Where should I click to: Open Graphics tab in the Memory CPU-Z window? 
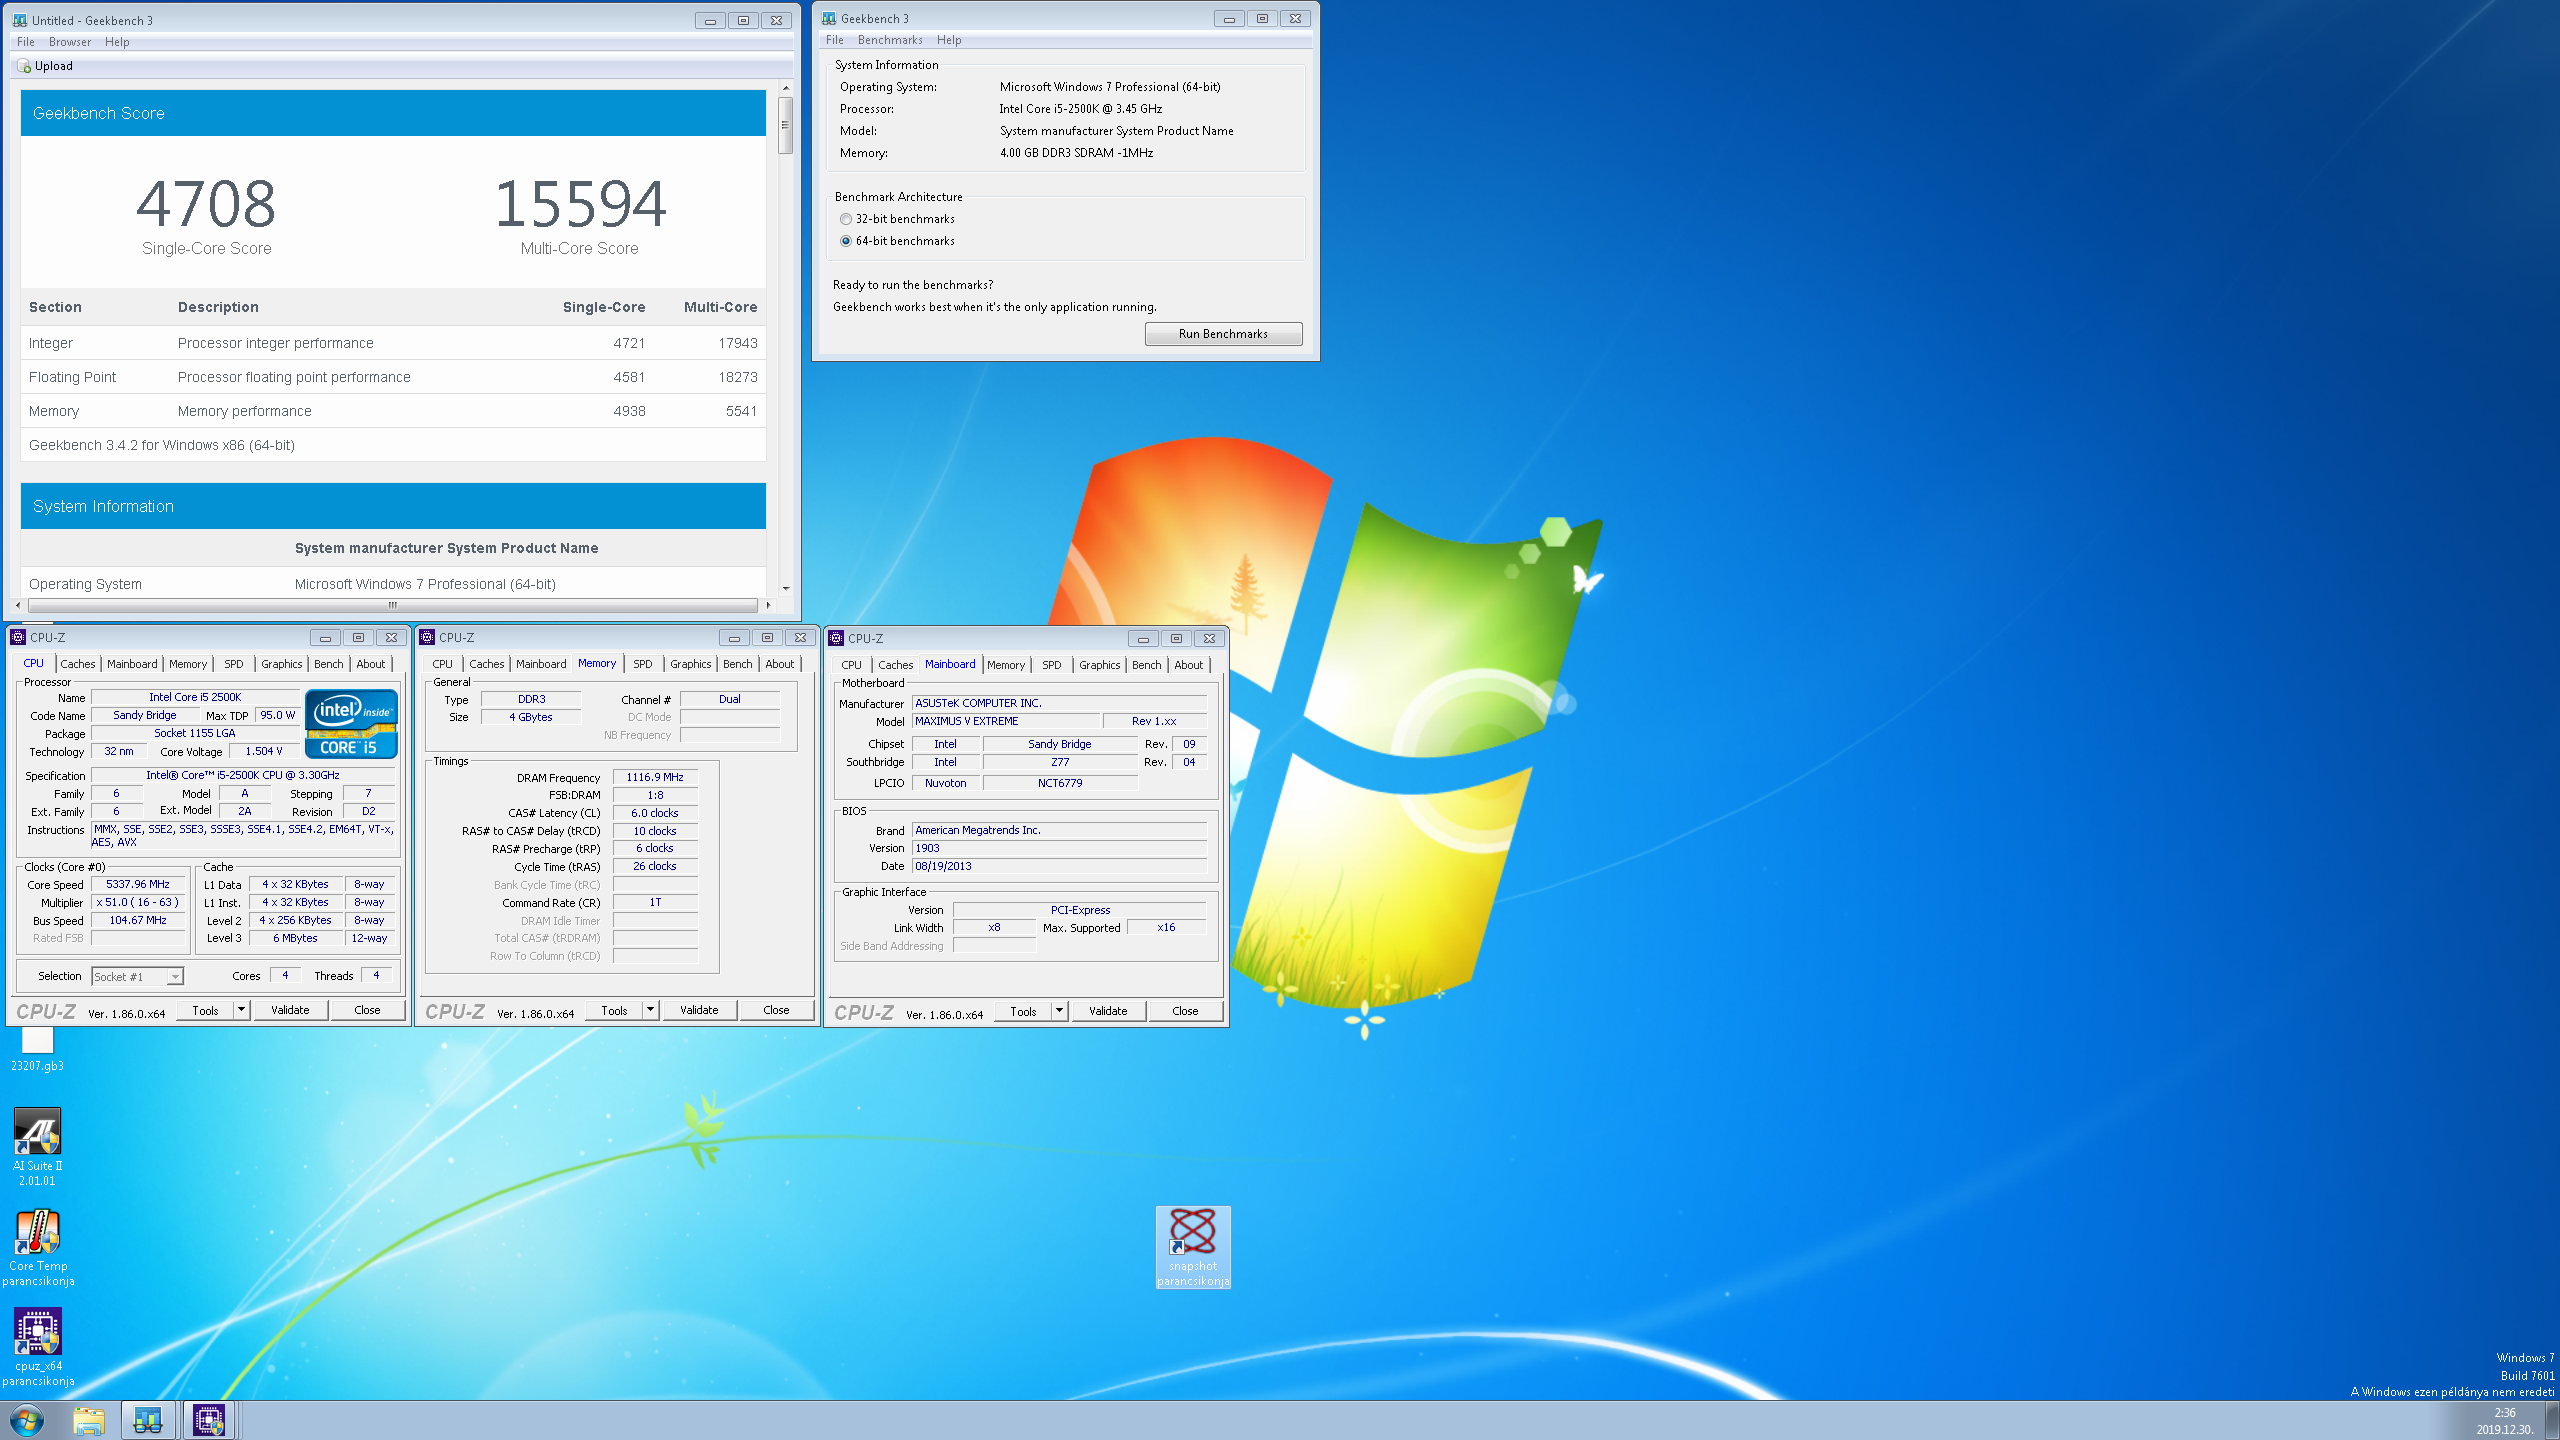pyautogui.click(x=691, y=664)
